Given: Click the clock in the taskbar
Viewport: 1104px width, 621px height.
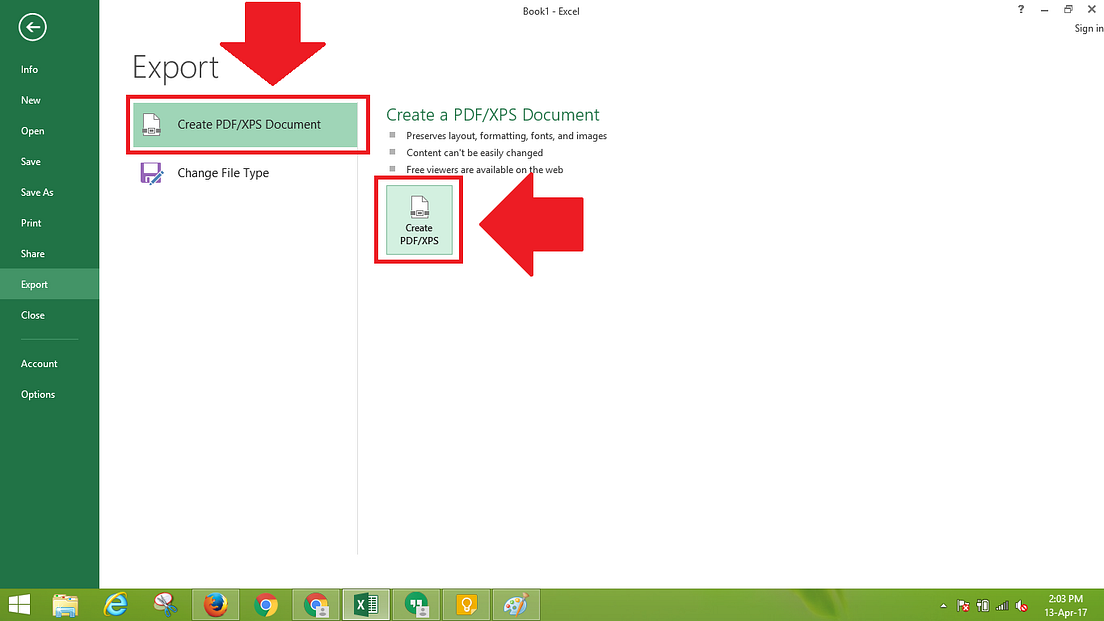Looking at the screenshot, I should pyautogui.click(x=1067, y=605).
